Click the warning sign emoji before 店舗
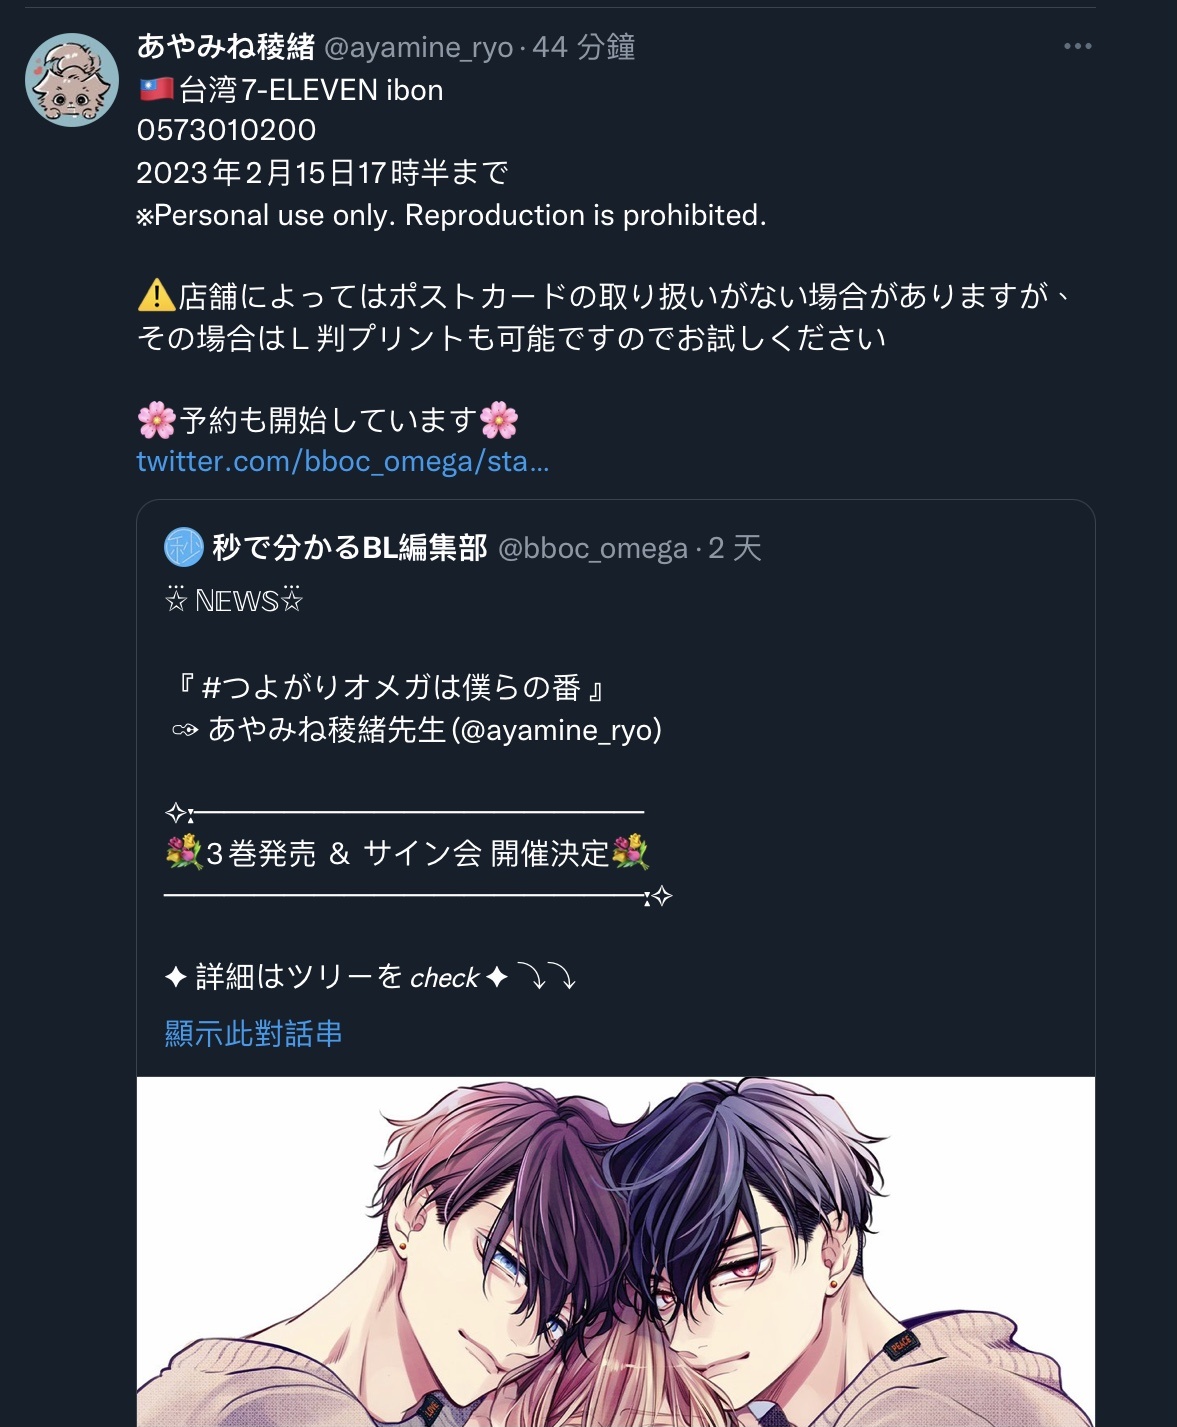This screenshot has width=1177, height=1427. click(156, 296)
